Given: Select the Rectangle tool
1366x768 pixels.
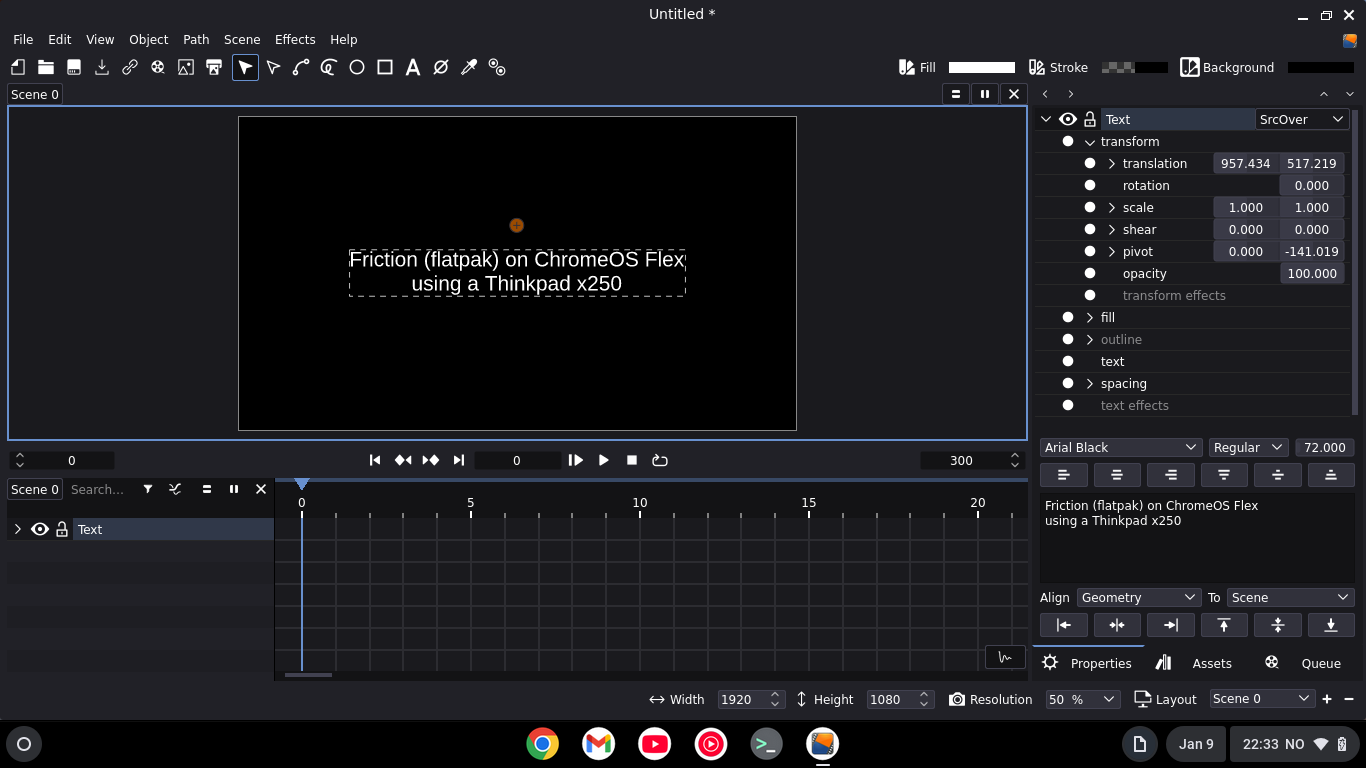Looking at the screenshot, I should click(x=385, y=67).
